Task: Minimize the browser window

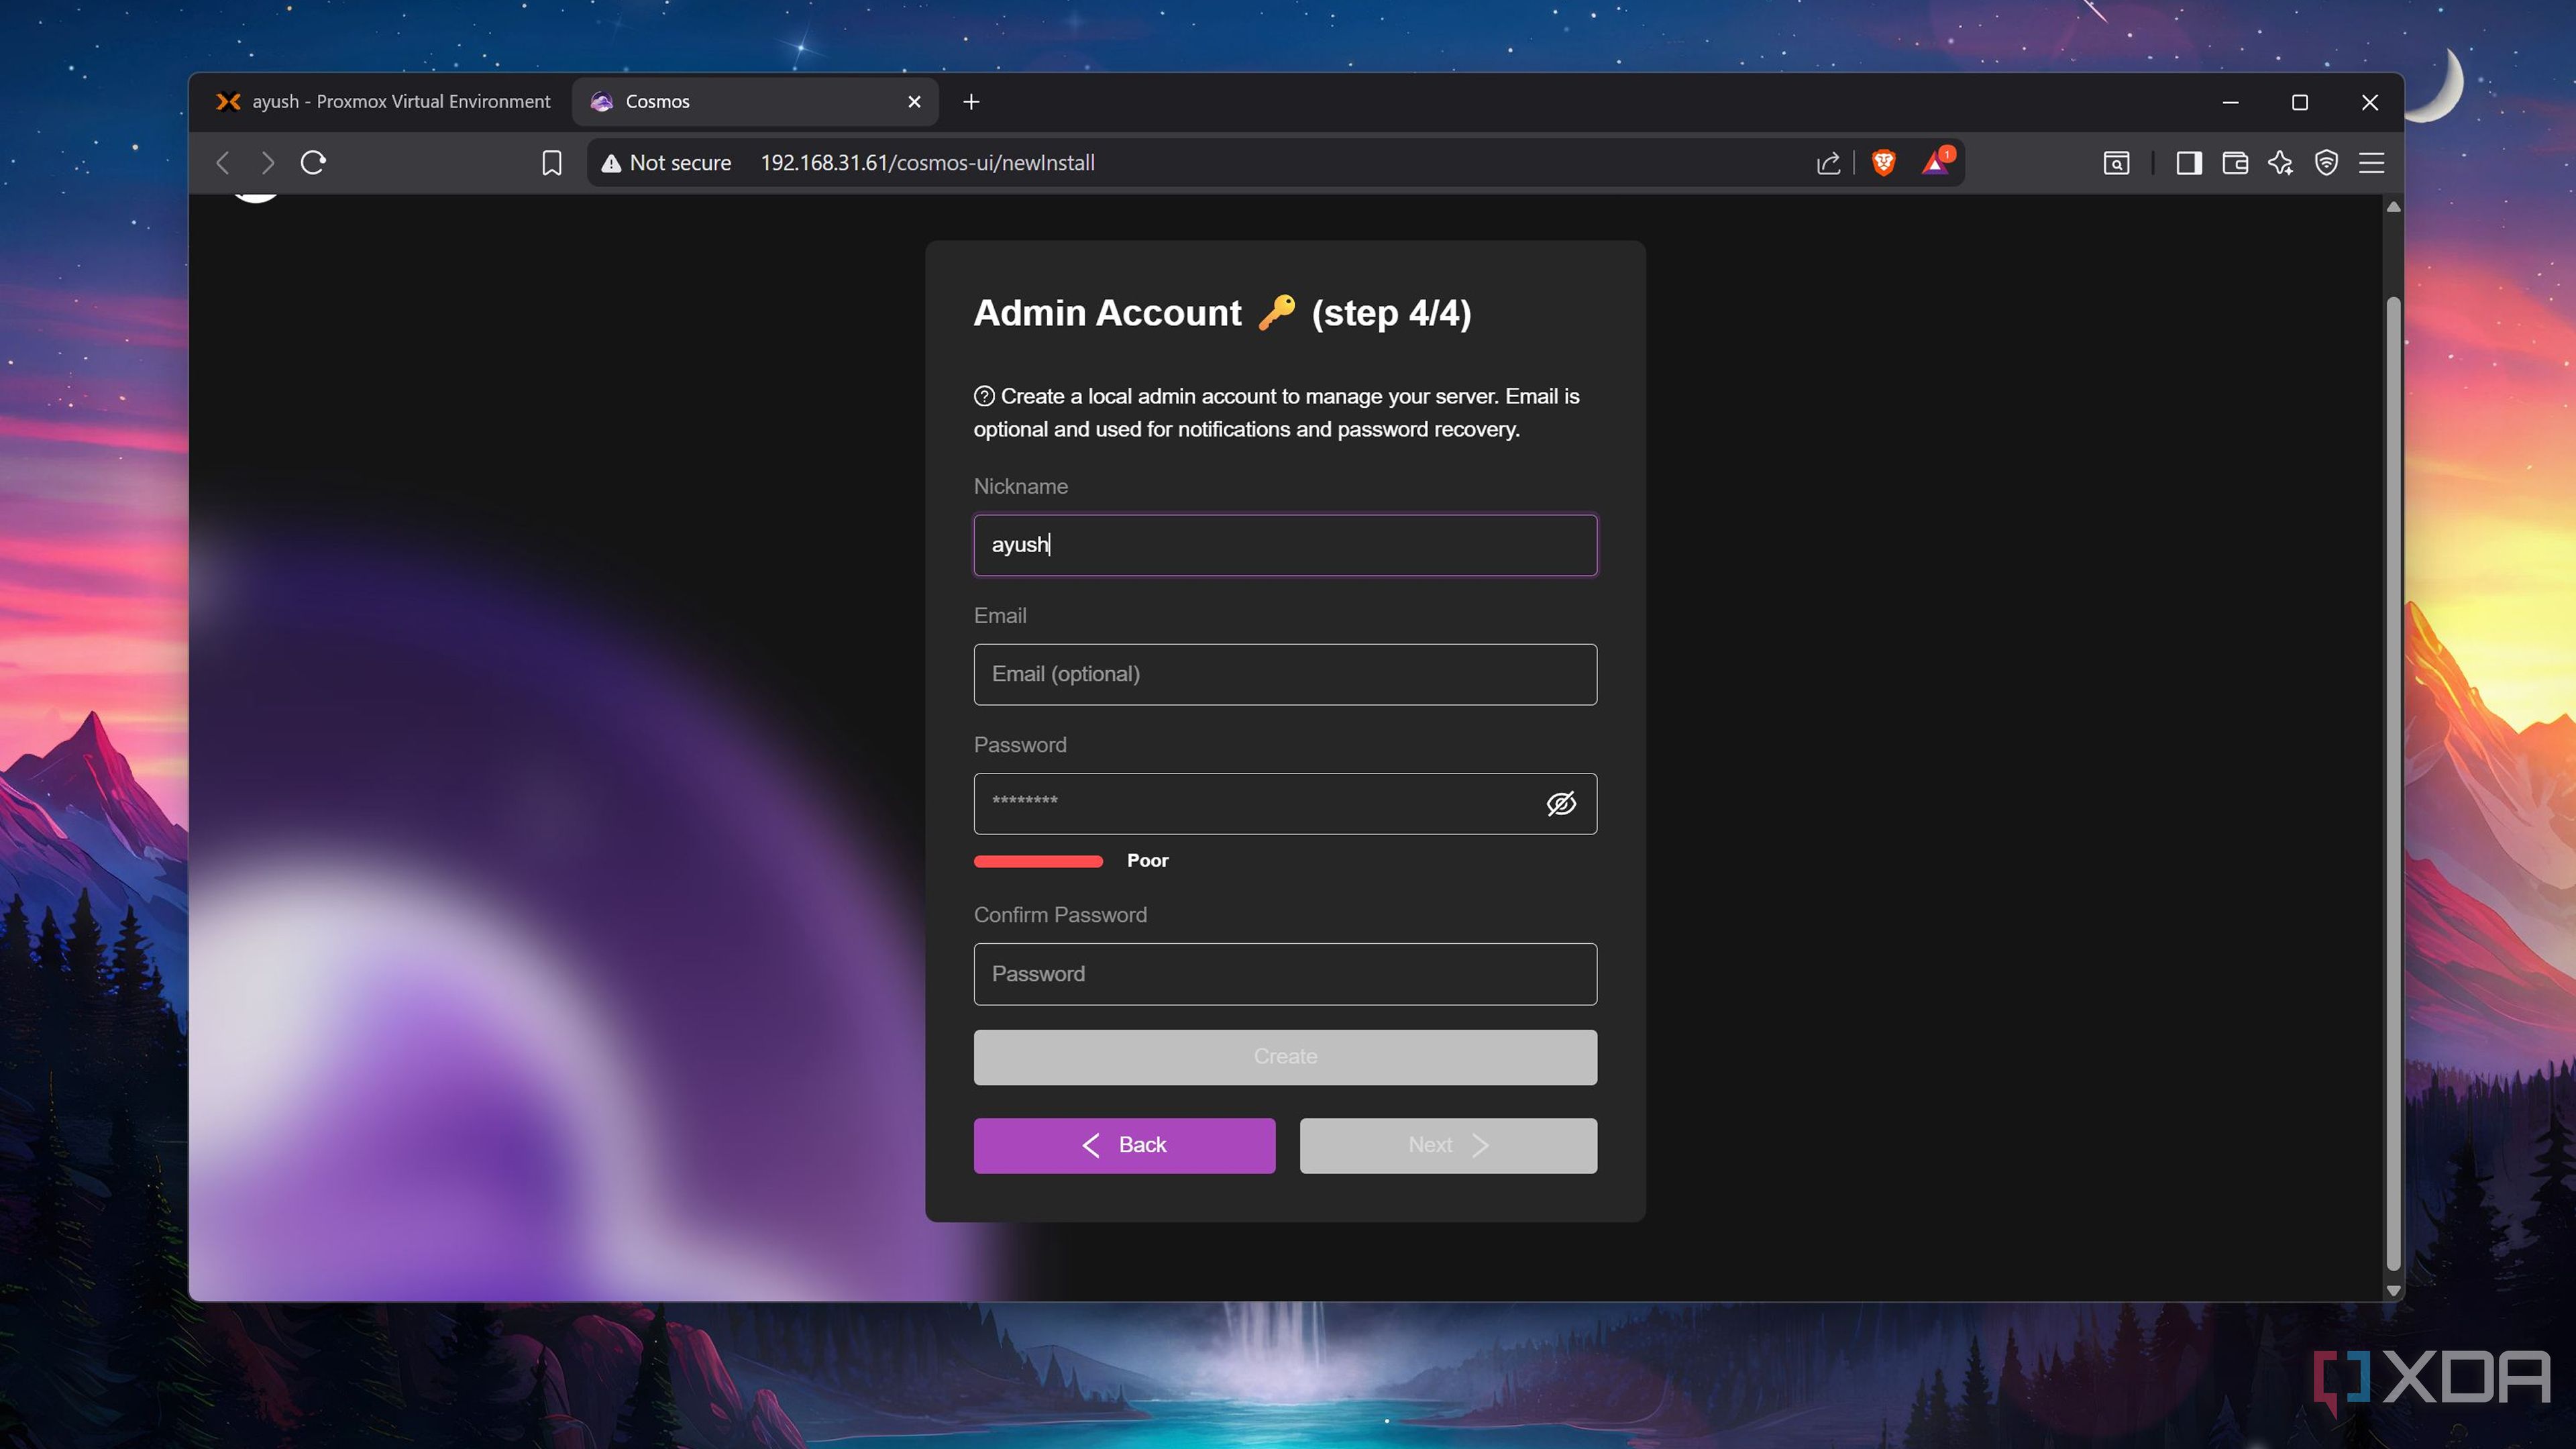Action: 2230,102
